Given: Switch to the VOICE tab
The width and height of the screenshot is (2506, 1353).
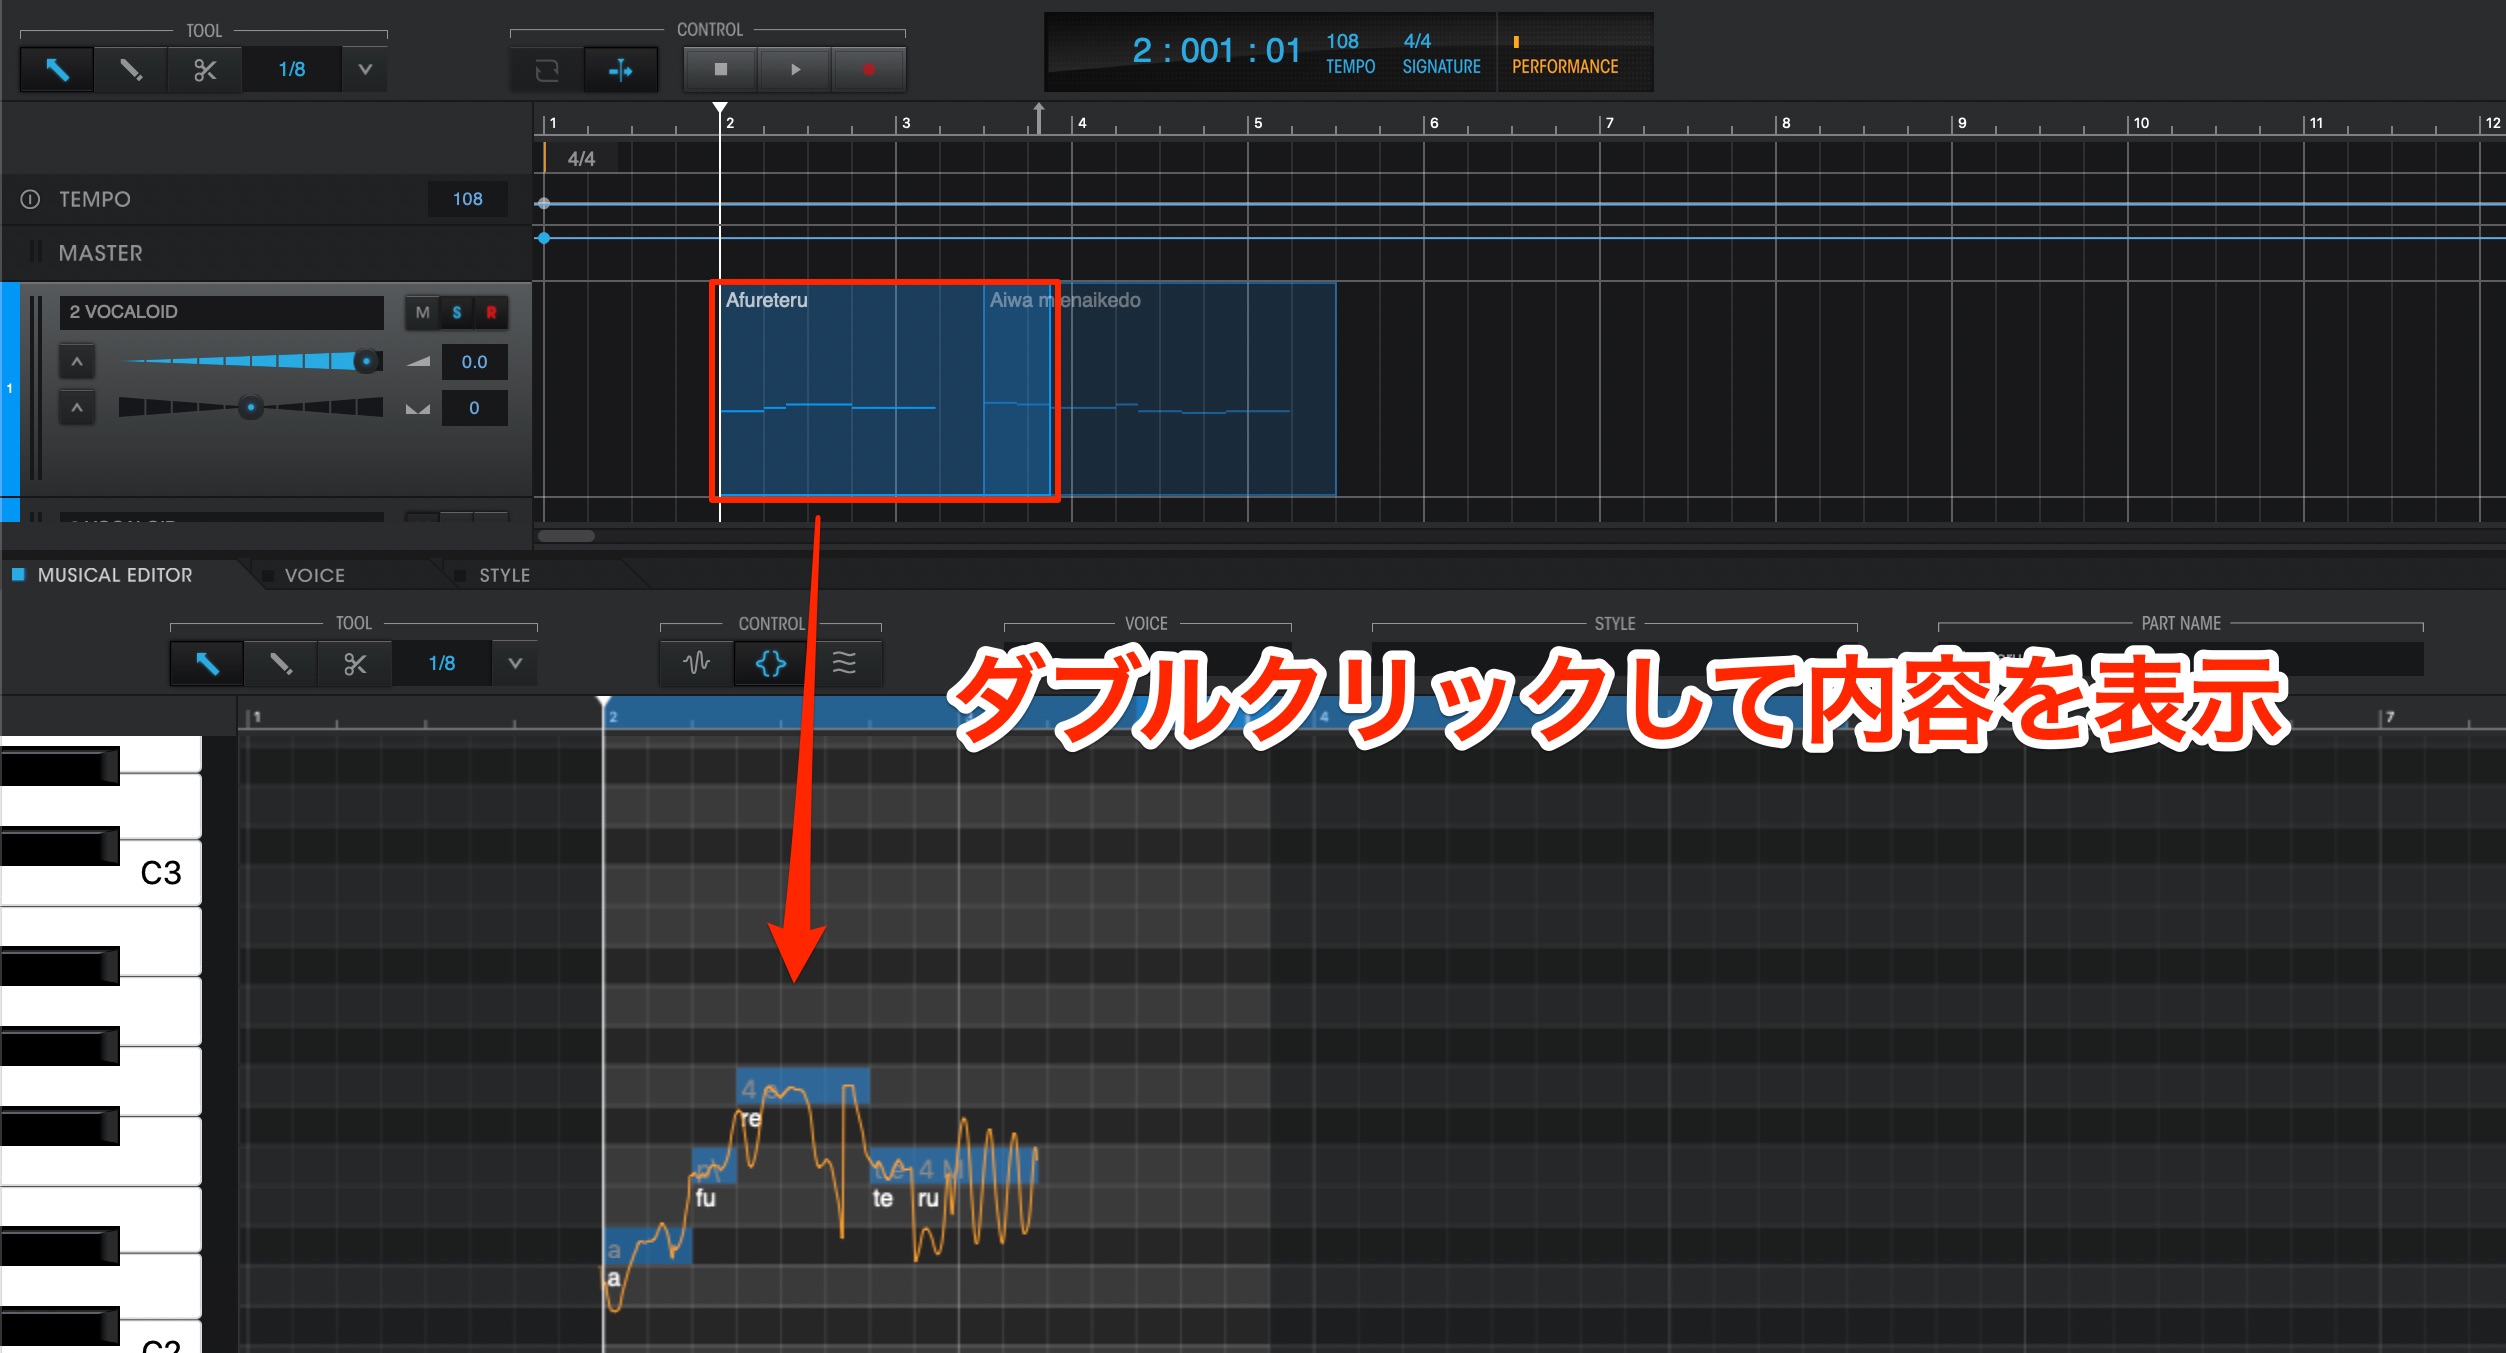Looking at the screenshot, I should coord(314,575).
